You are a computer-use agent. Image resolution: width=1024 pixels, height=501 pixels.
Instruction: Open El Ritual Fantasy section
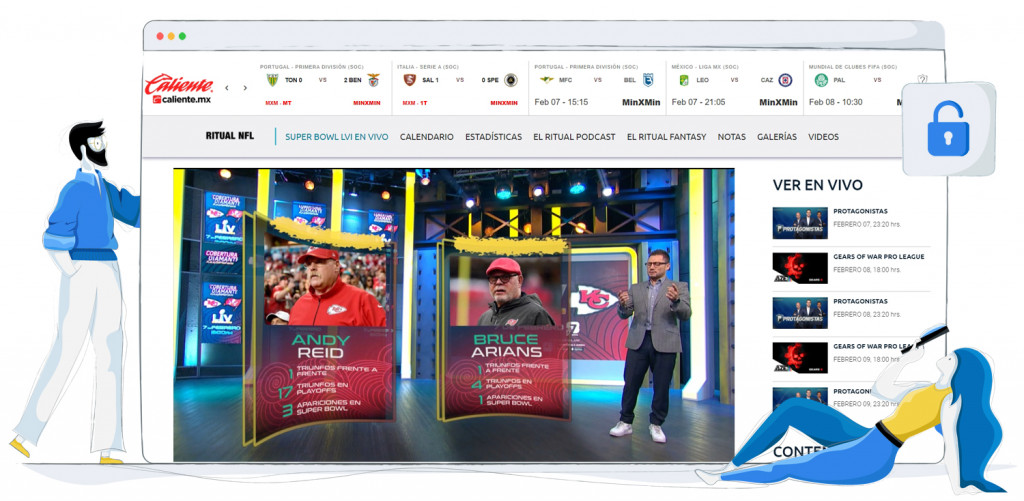pos(666,137)
